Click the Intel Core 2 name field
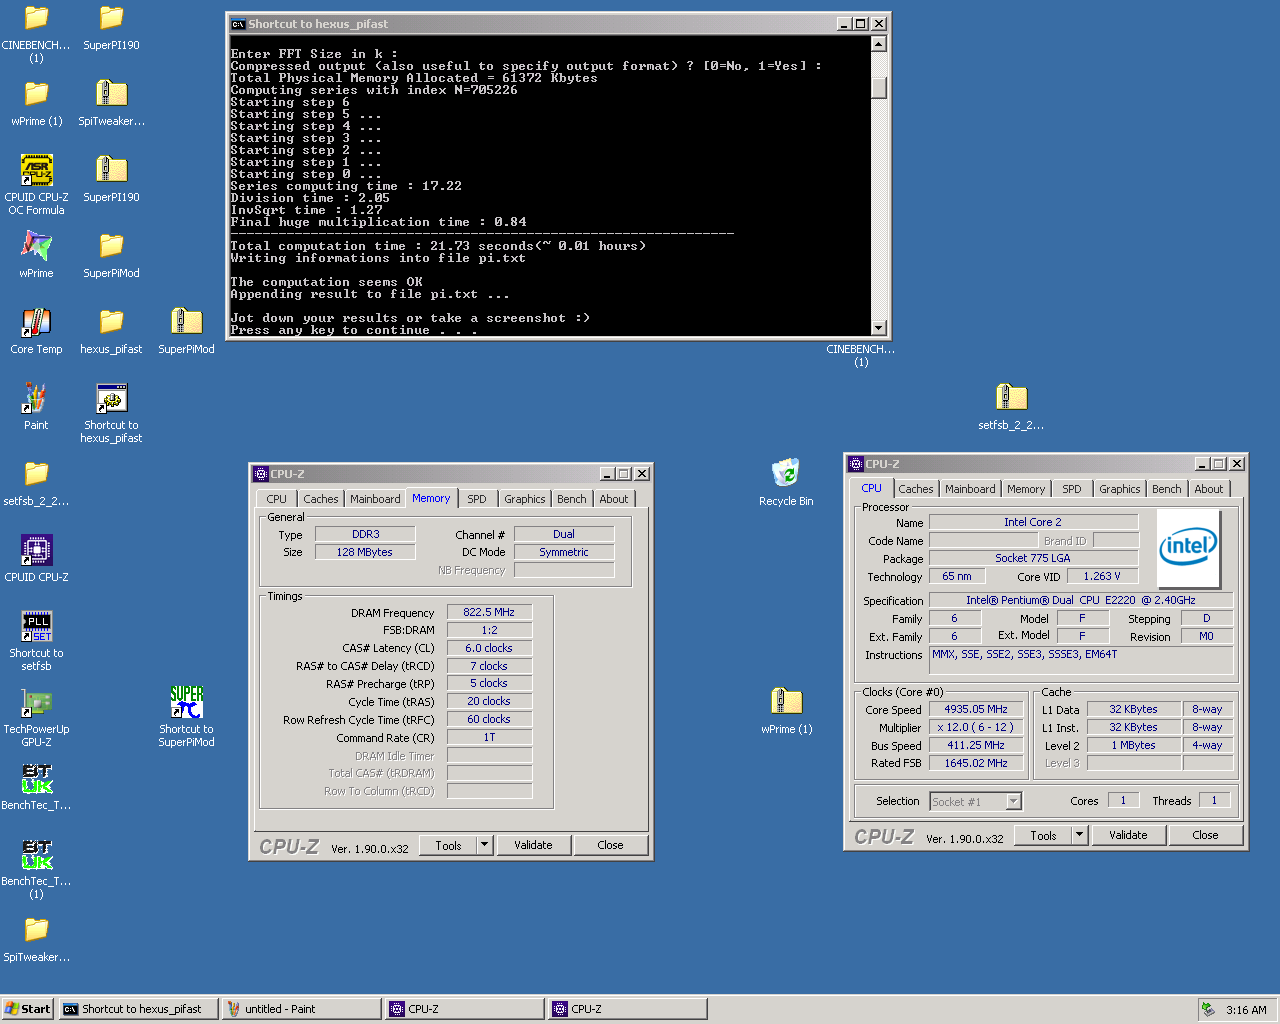The width and height of the screenshot is (1280, 1024). pyautogui.click(x=1033, y=522)
